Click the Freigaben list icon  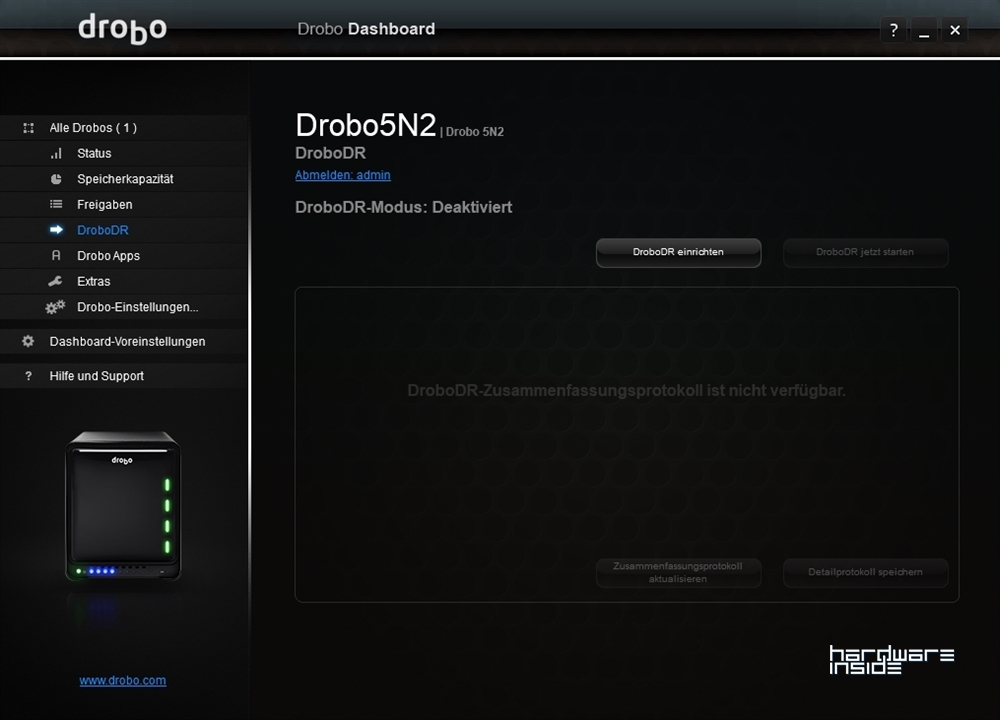(x=56, y=205)
